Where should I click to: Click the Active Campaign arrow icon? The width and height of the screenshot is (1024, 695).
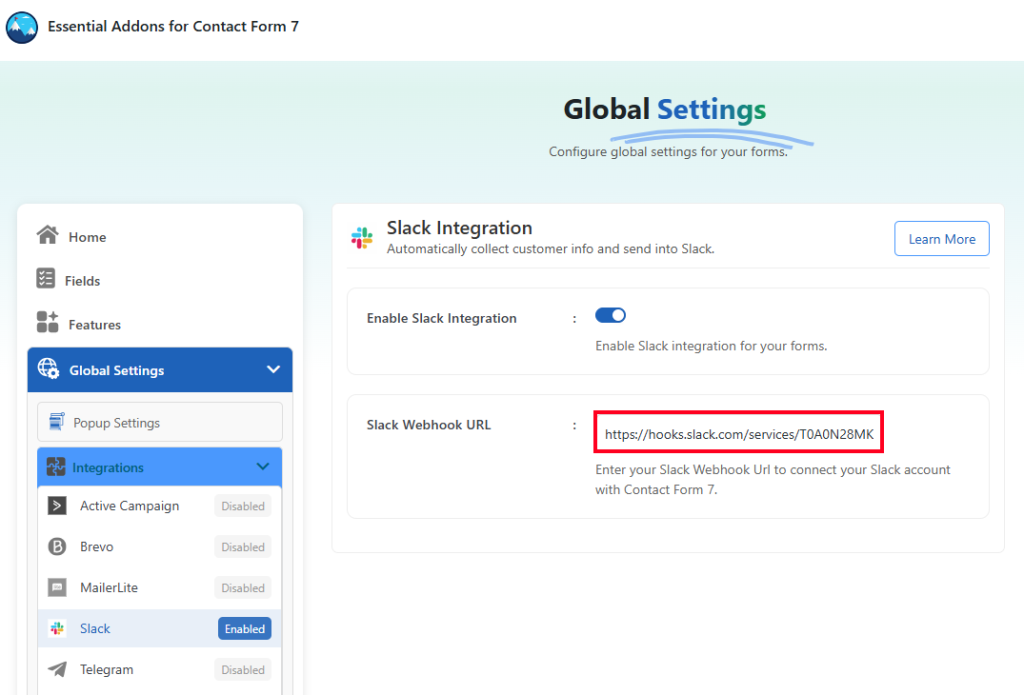57,506
